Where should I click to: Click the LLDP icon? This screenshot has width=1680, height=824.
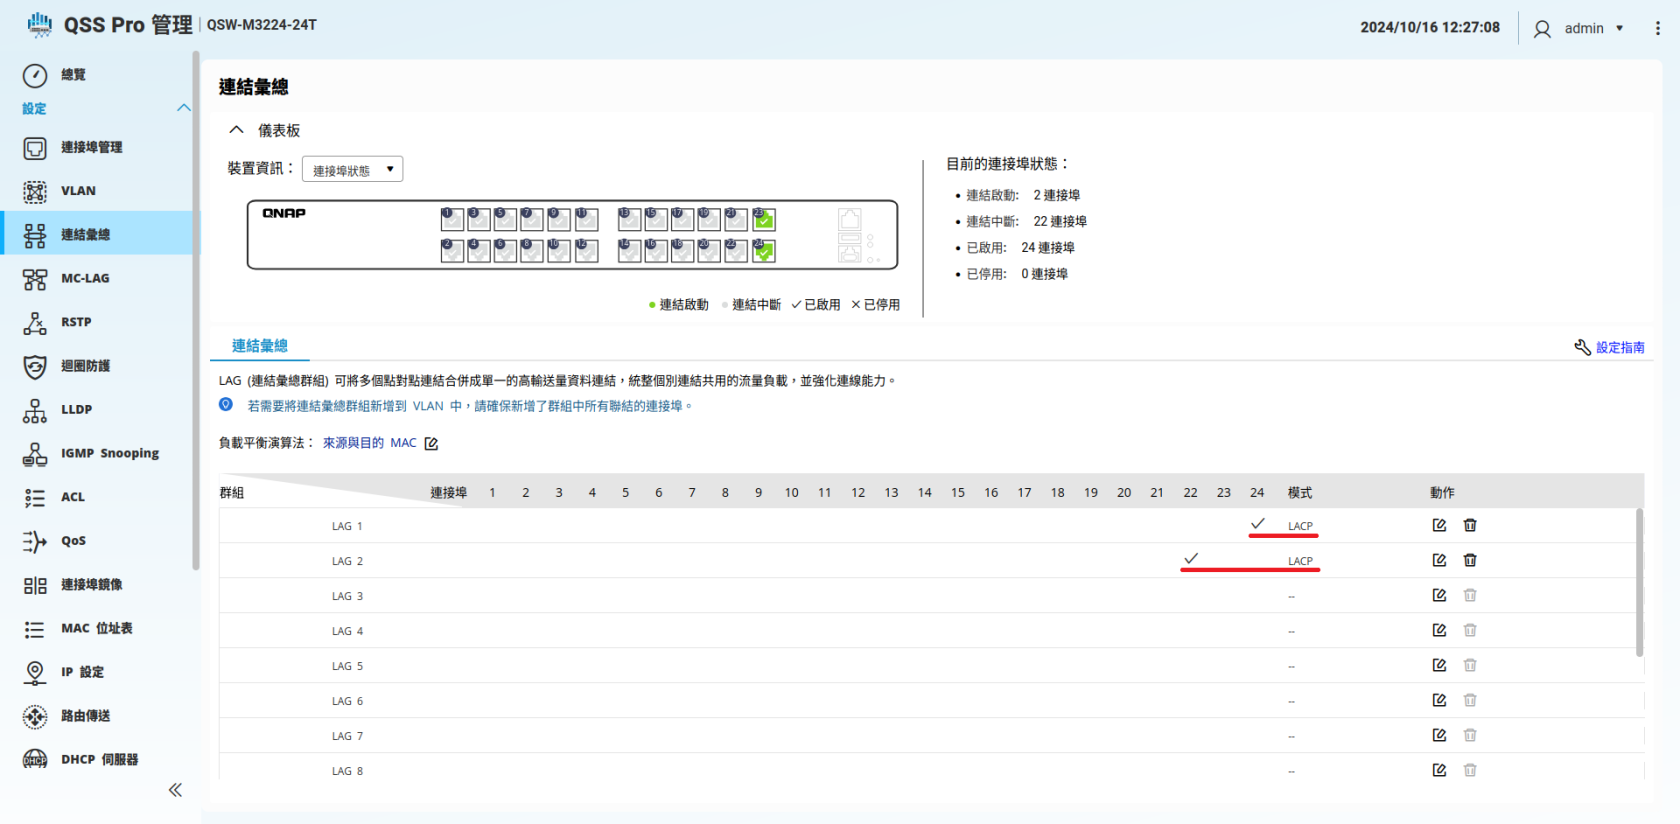[x=35, y=410]
